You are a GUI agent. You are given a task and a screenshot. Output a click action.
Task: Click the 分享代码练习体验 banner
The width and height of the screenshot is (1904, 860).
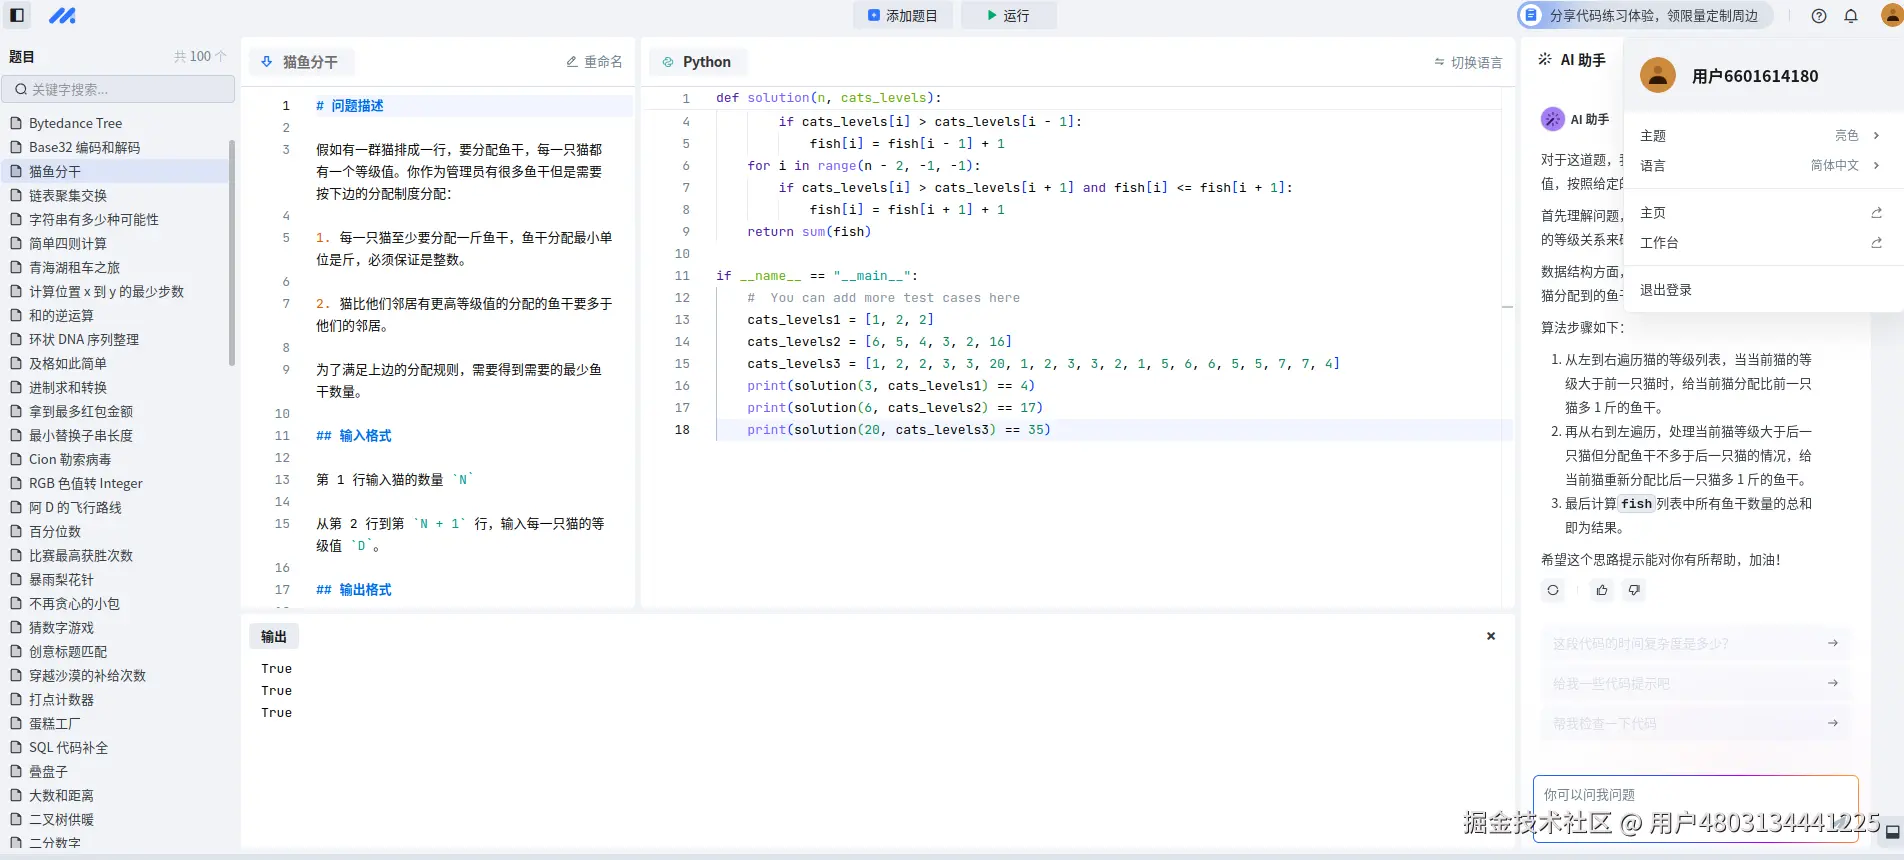click(1645, 16)
